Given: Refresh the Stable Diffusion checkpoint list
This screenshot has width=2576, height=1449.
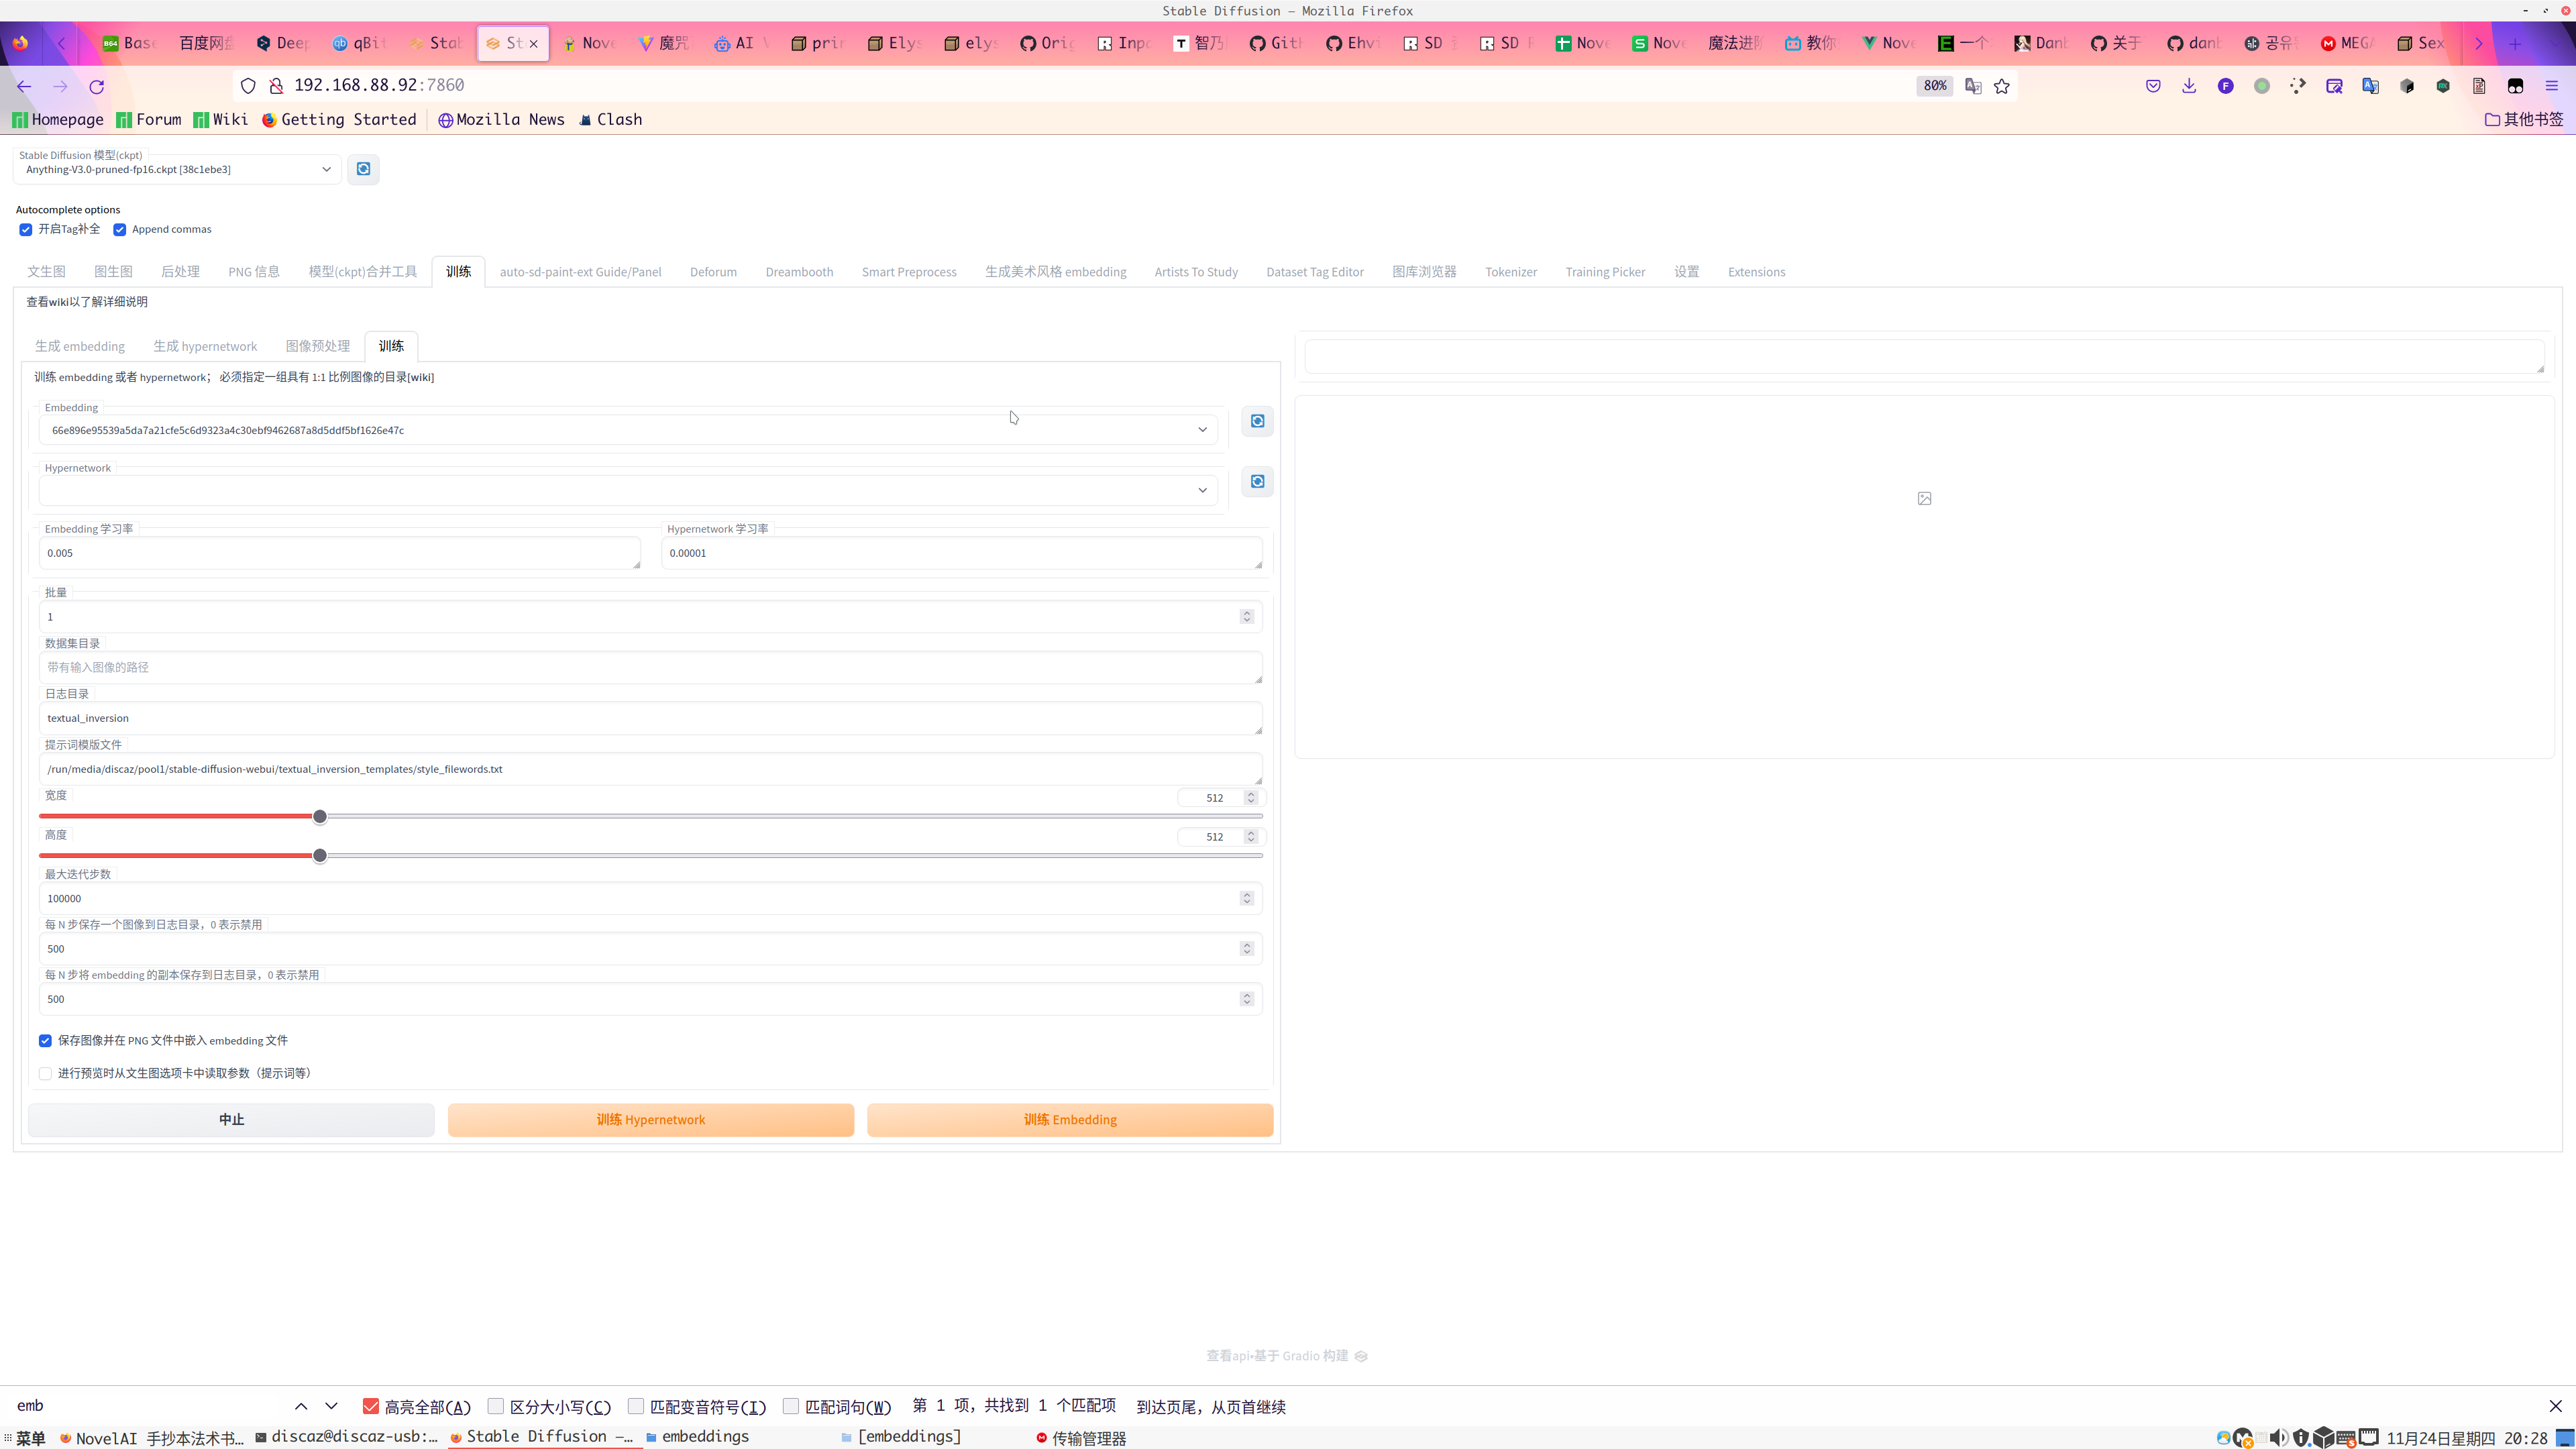Looking at the screenshot, I should [363, 169].
